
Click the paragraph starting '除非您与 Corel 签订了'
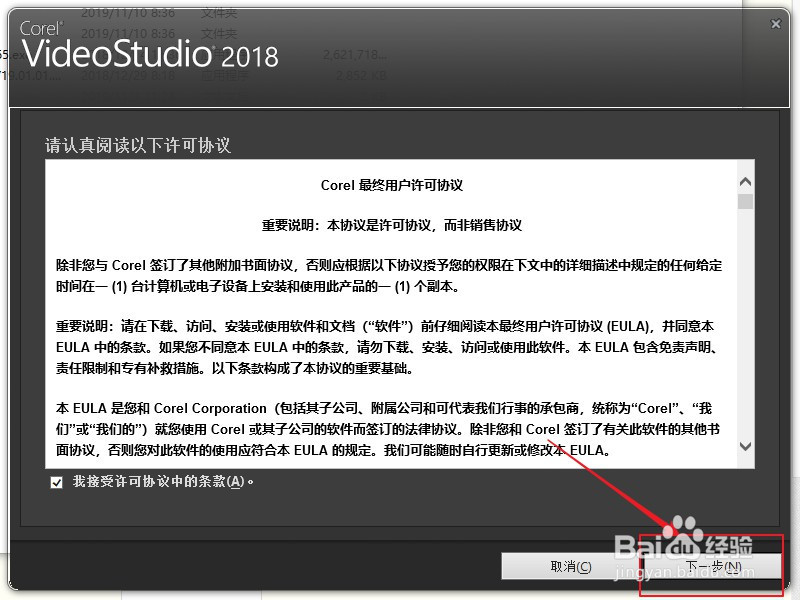tap(389, 276)
